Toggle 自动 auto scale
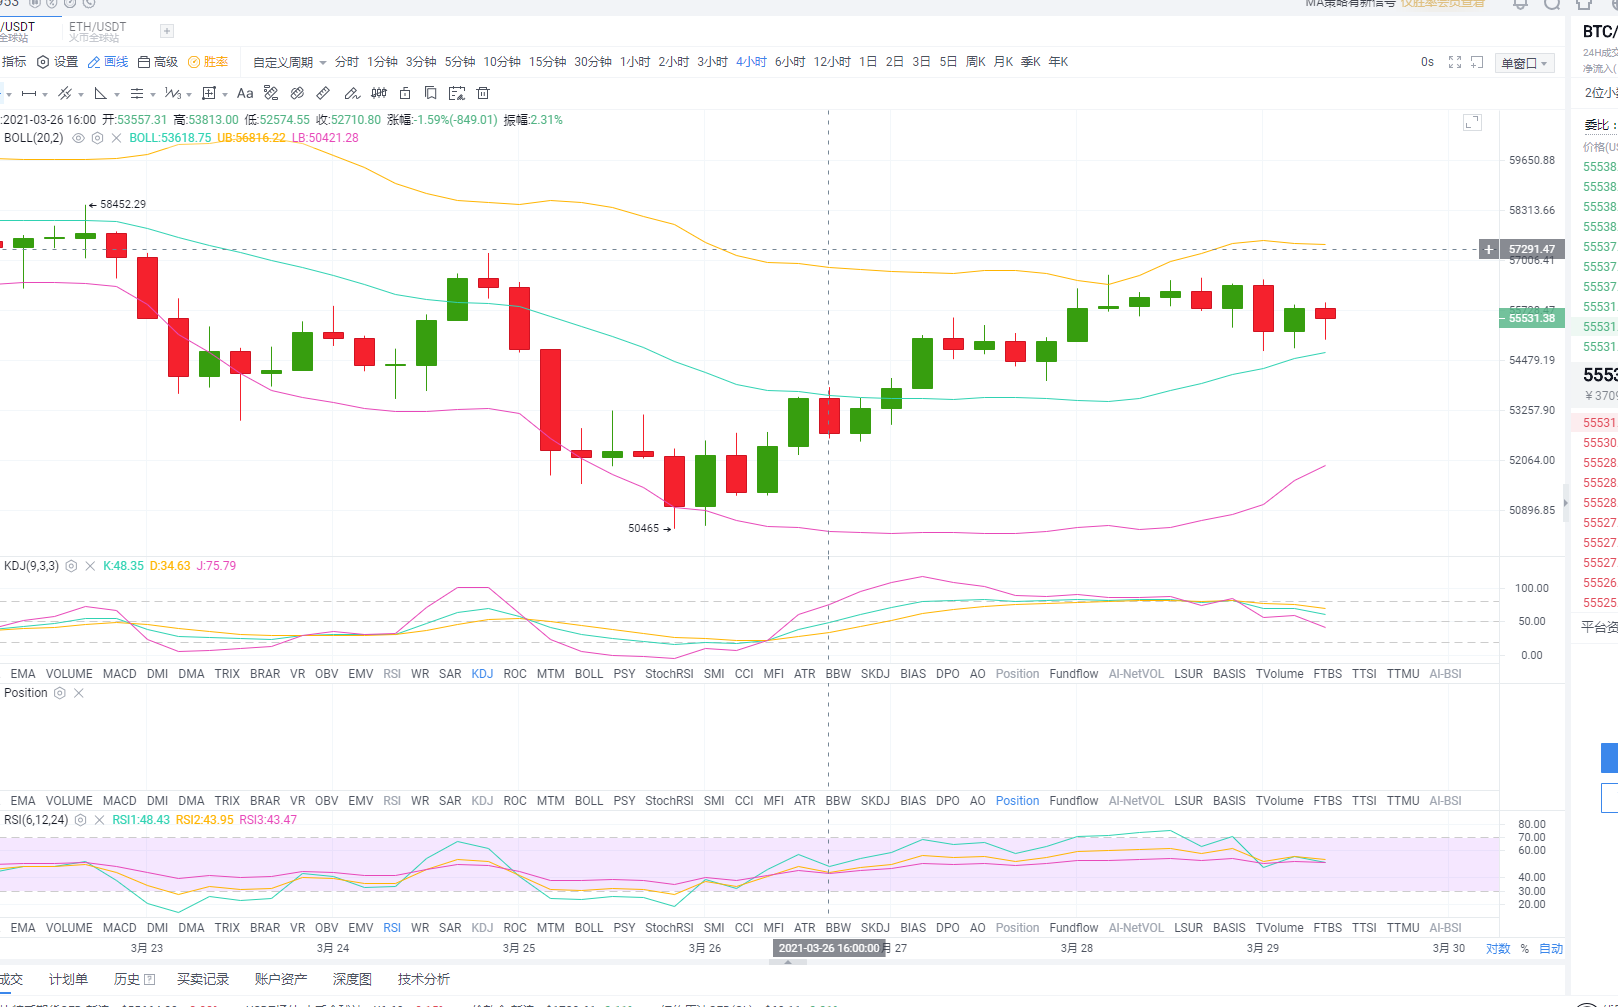Viewport: 1618px width, 1007px height. (1551, 949)
